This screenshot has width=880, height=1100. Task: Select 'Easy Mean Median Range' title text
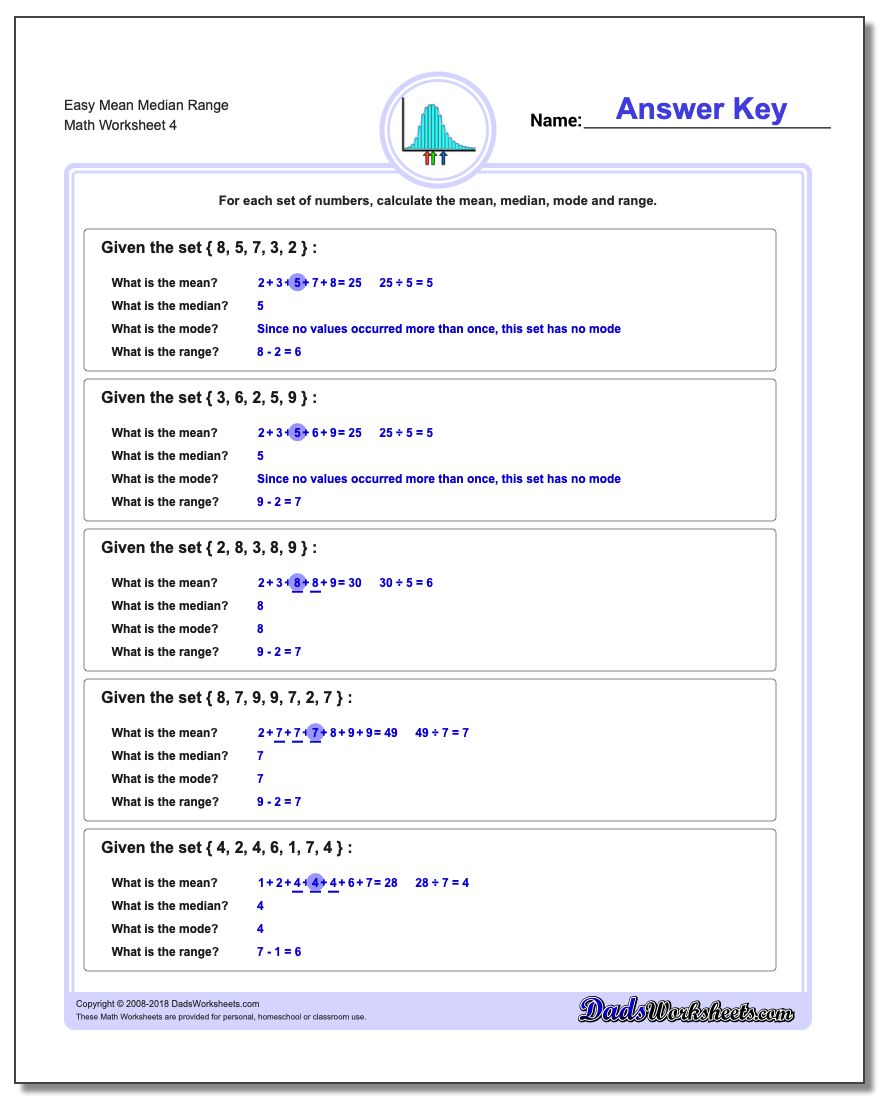[x=146, y=105]
